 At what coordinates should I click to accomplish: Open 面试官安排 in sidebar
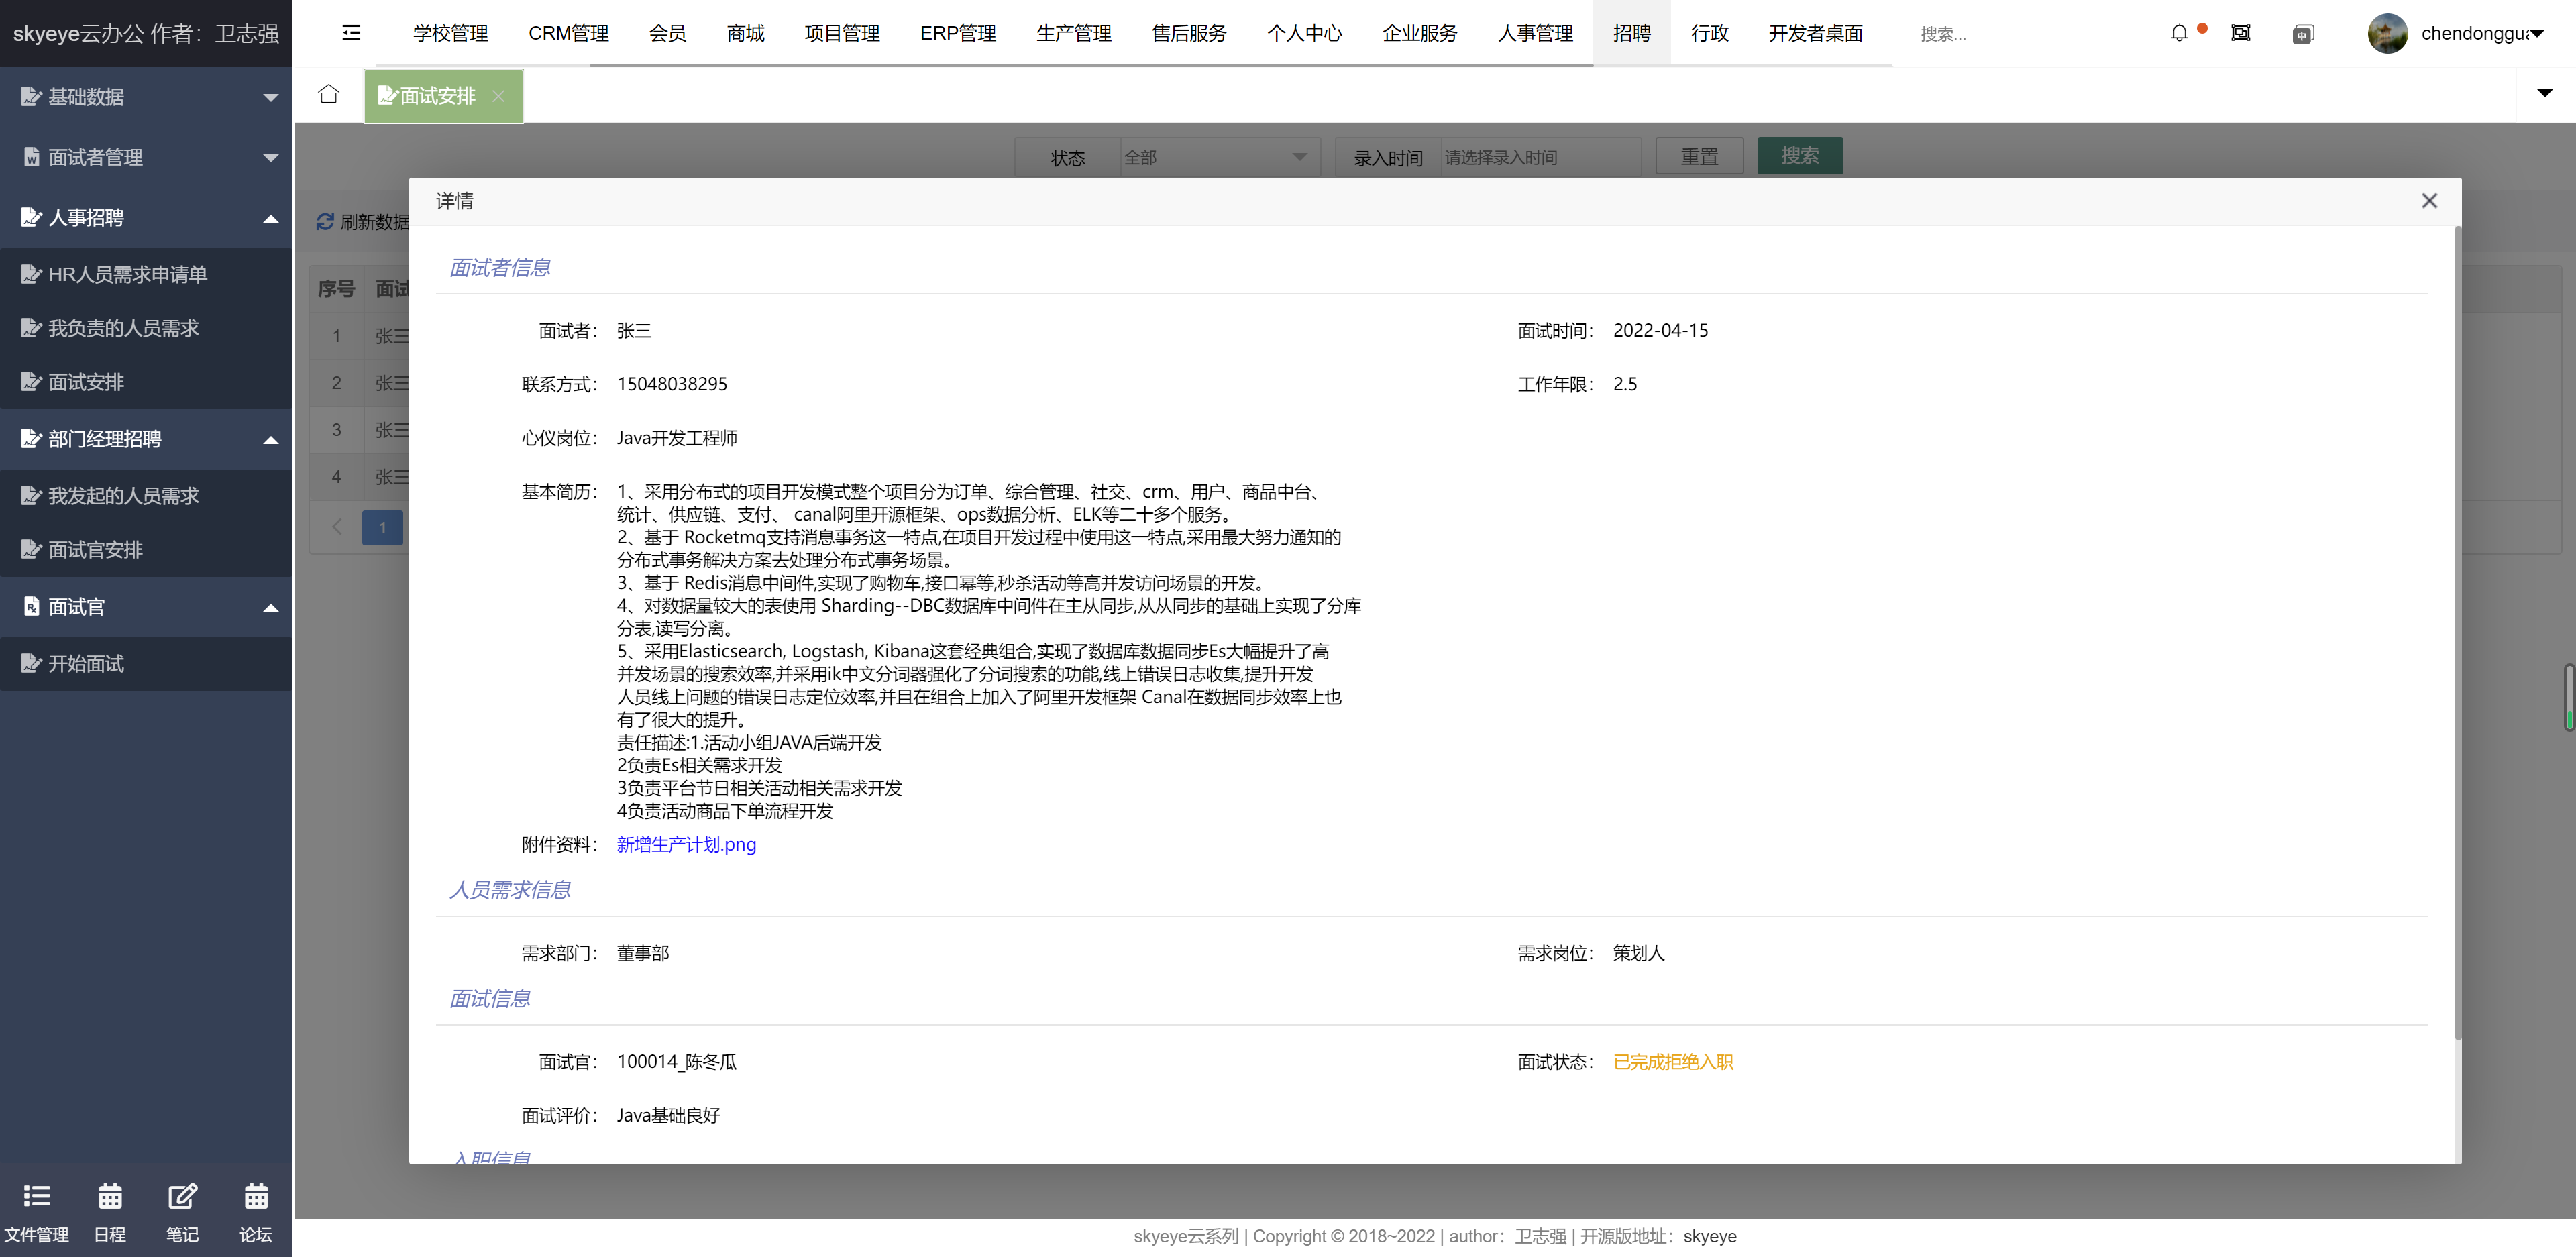[95, 549]
